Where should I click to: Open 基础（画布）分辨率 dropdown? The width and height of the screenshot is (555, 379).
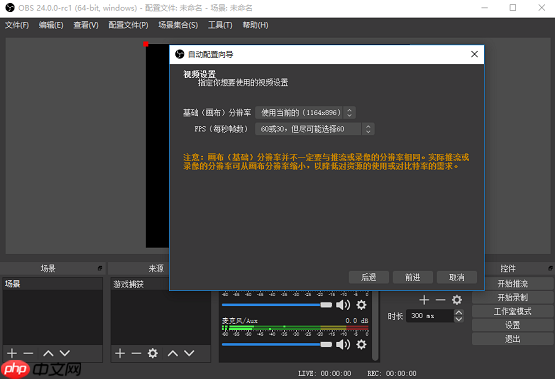tap(305, 113)
